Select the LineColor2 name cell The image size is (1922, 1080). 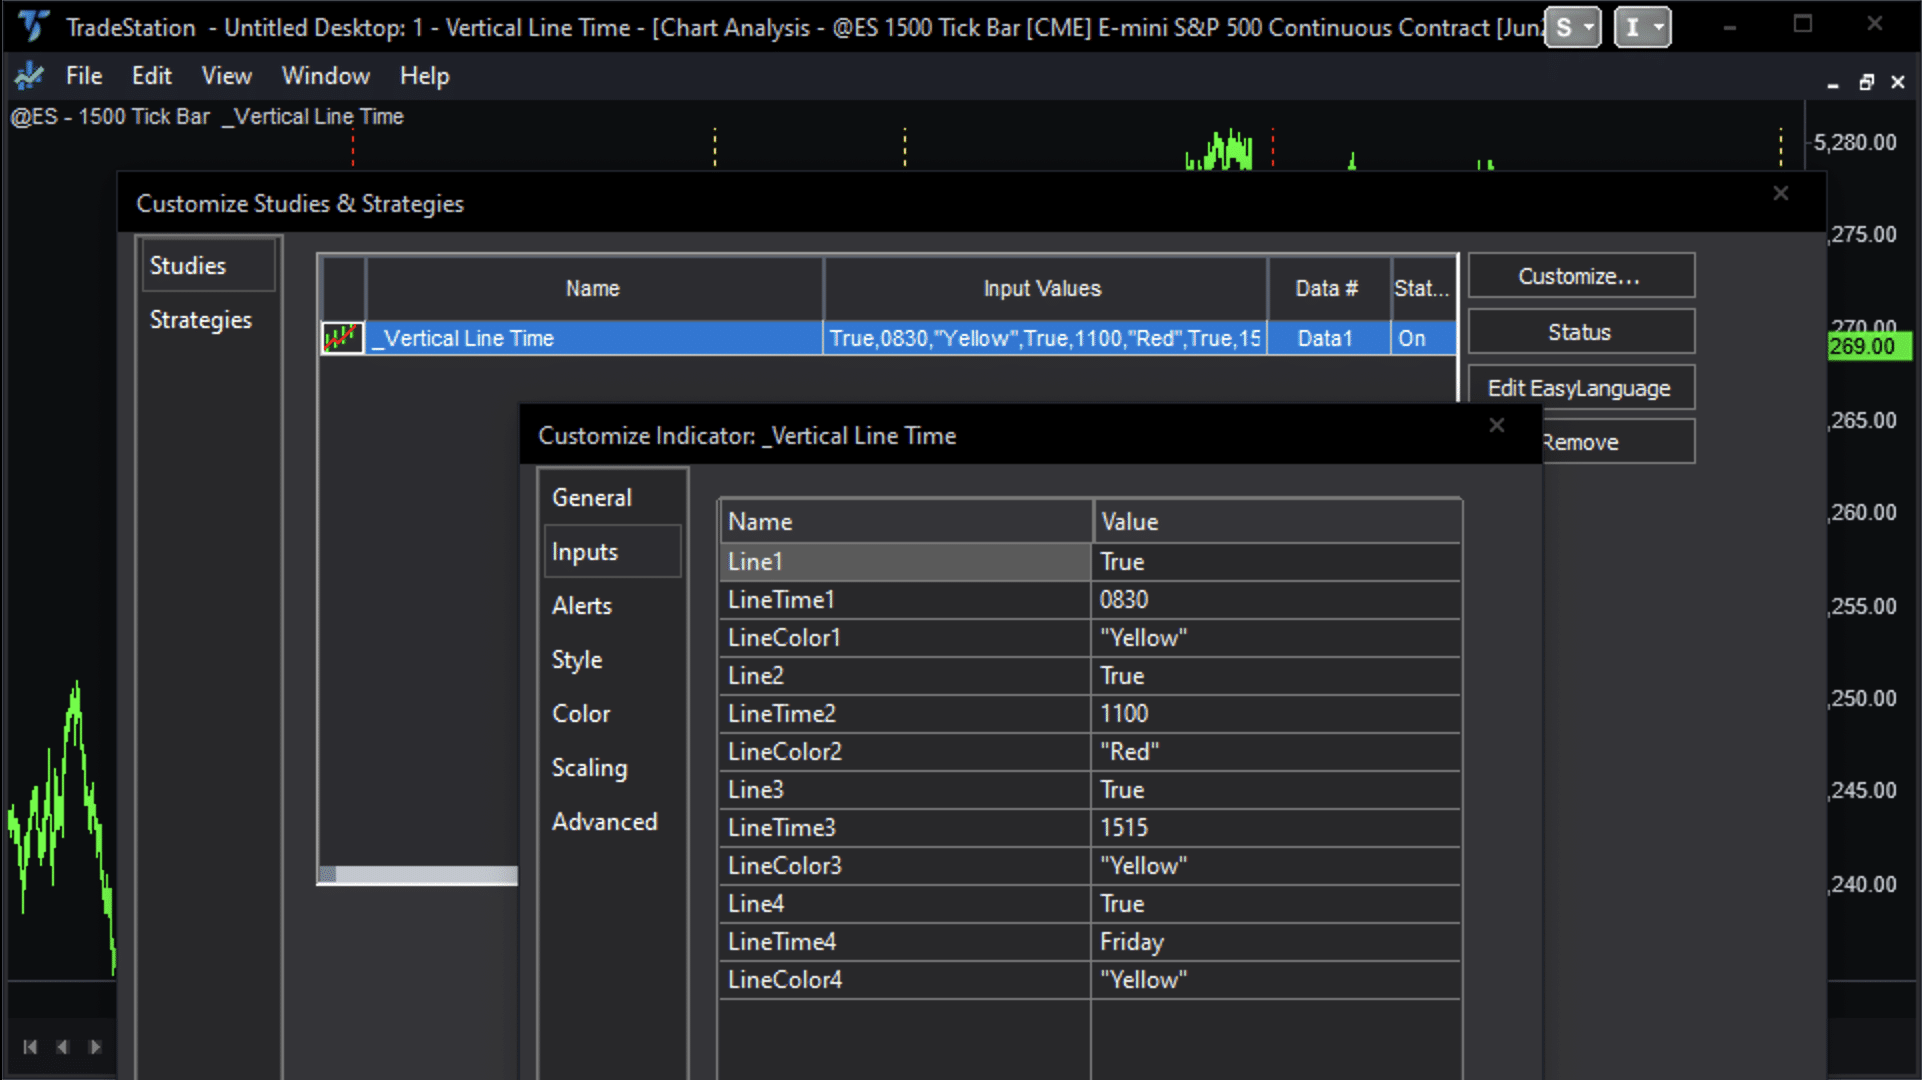[905, 752]
